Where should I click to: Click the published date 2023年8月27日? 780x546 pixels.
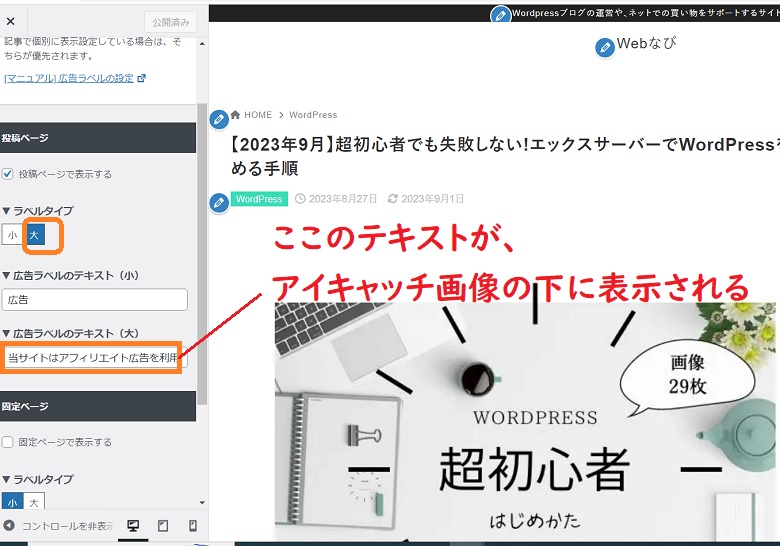pyautogui.click(x=343, y=199)
